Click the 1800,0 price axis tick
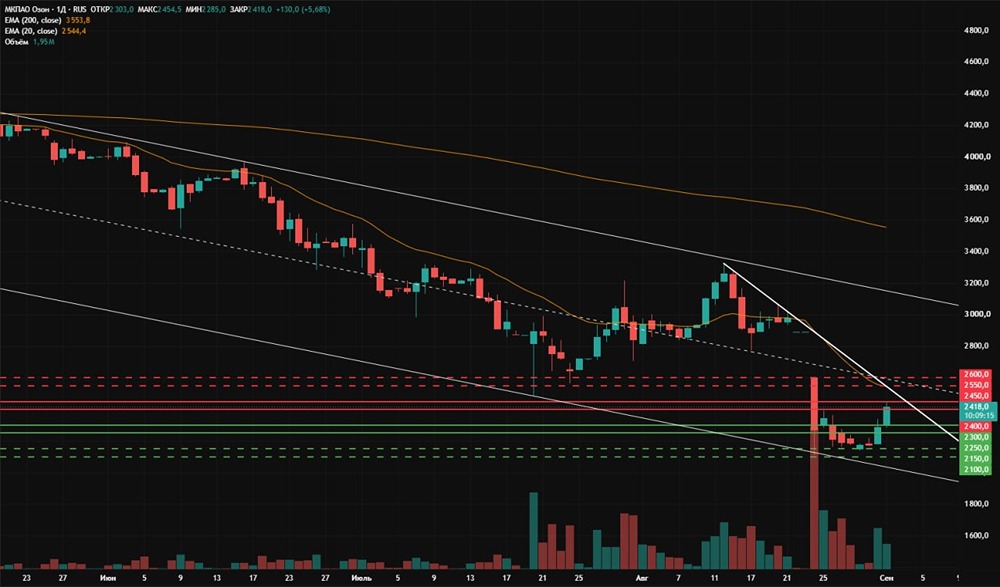 pos(976,504)
